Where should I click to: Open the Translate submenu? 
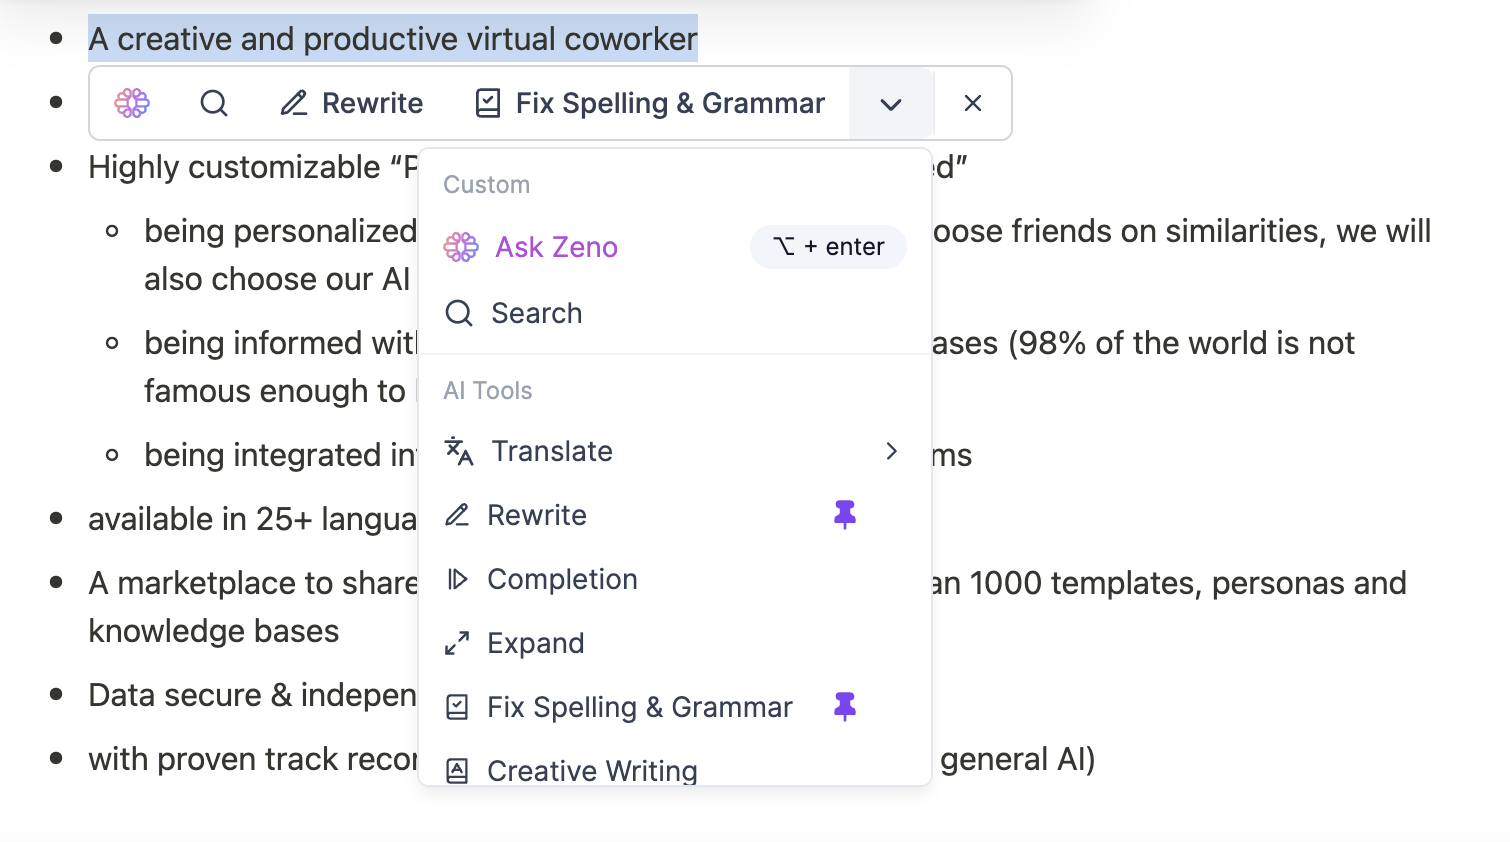coord(675,451)
